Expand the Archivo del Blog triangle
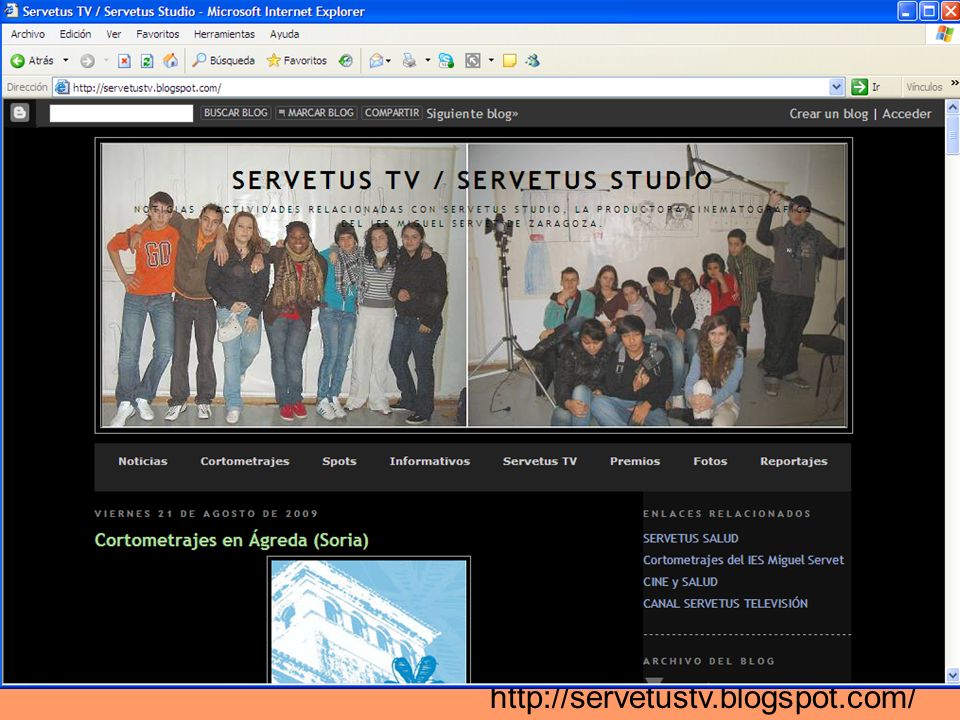Viewport: 960px width, 720px height. tap(653, 680)
